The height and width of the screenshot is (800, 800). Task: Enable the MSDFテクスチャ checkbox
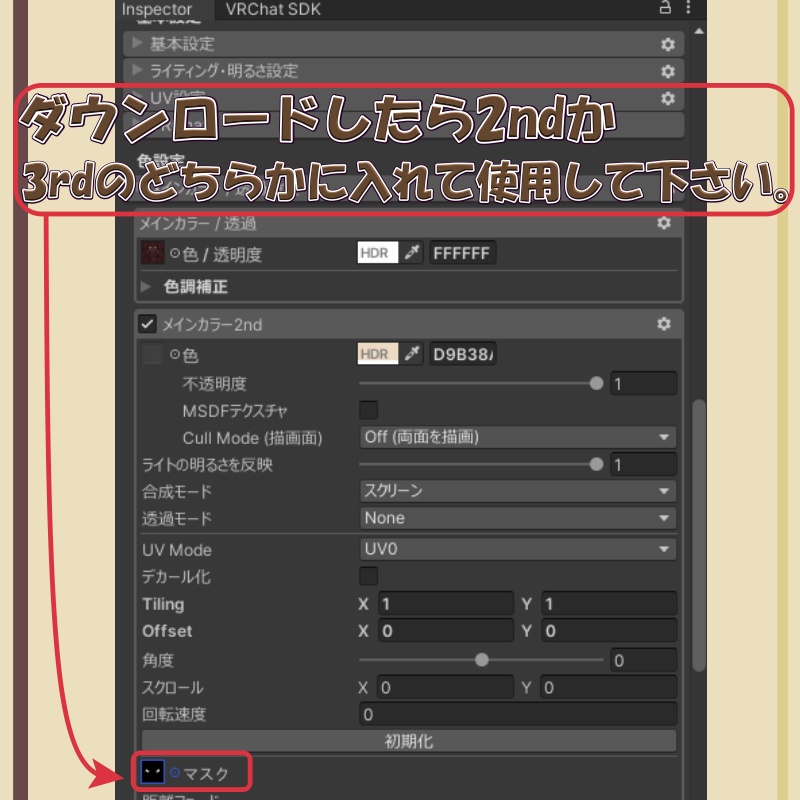(368, 409)
